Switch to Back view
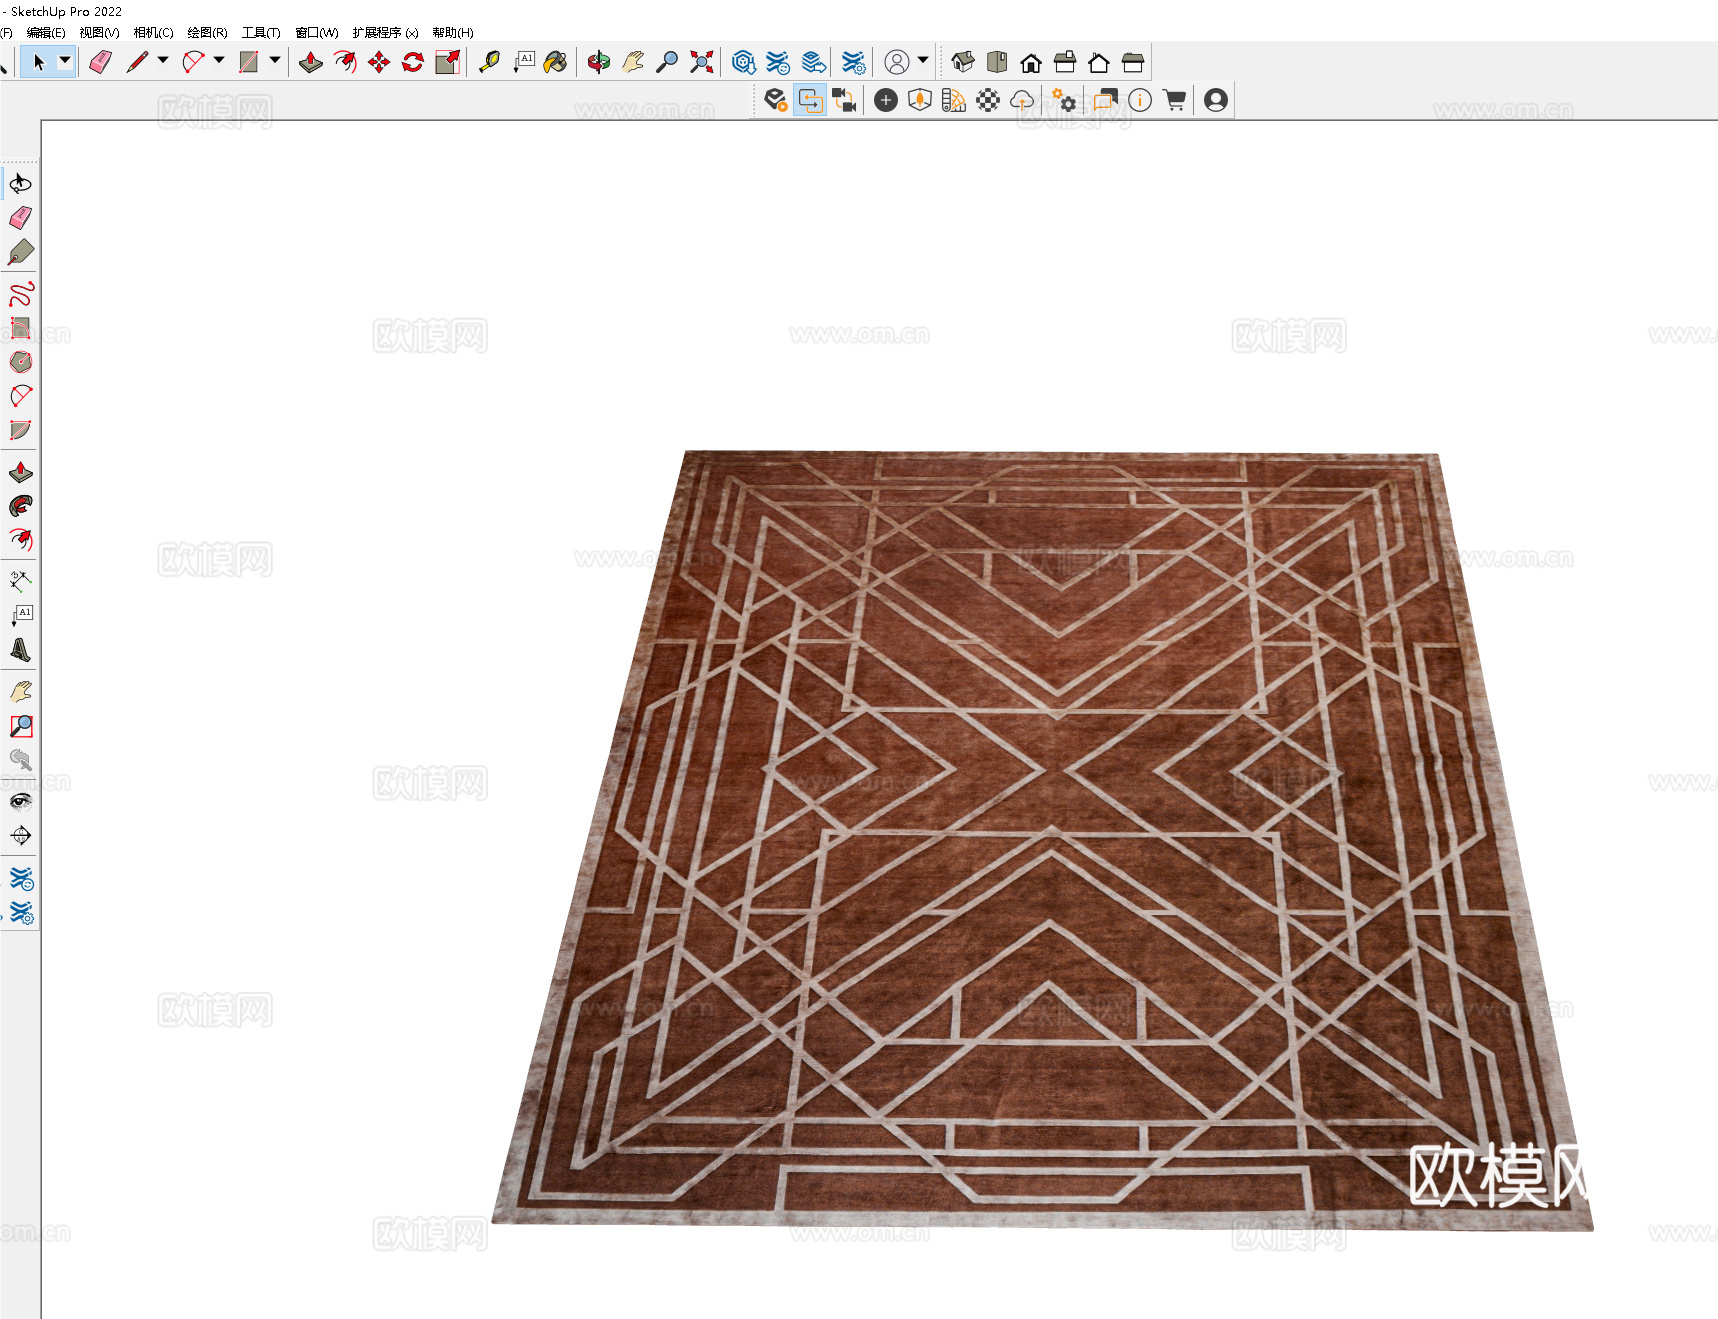Image resolution: width=1718 pixels, height=1319 pixels. click(1099, 62)
